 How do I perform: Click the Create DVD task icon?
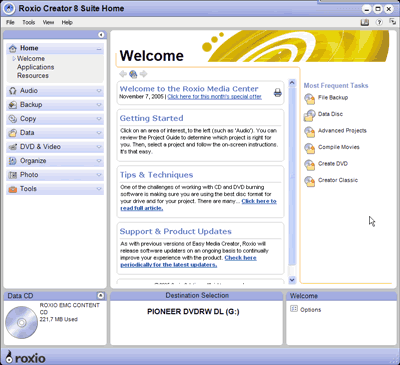pos(310,165)
